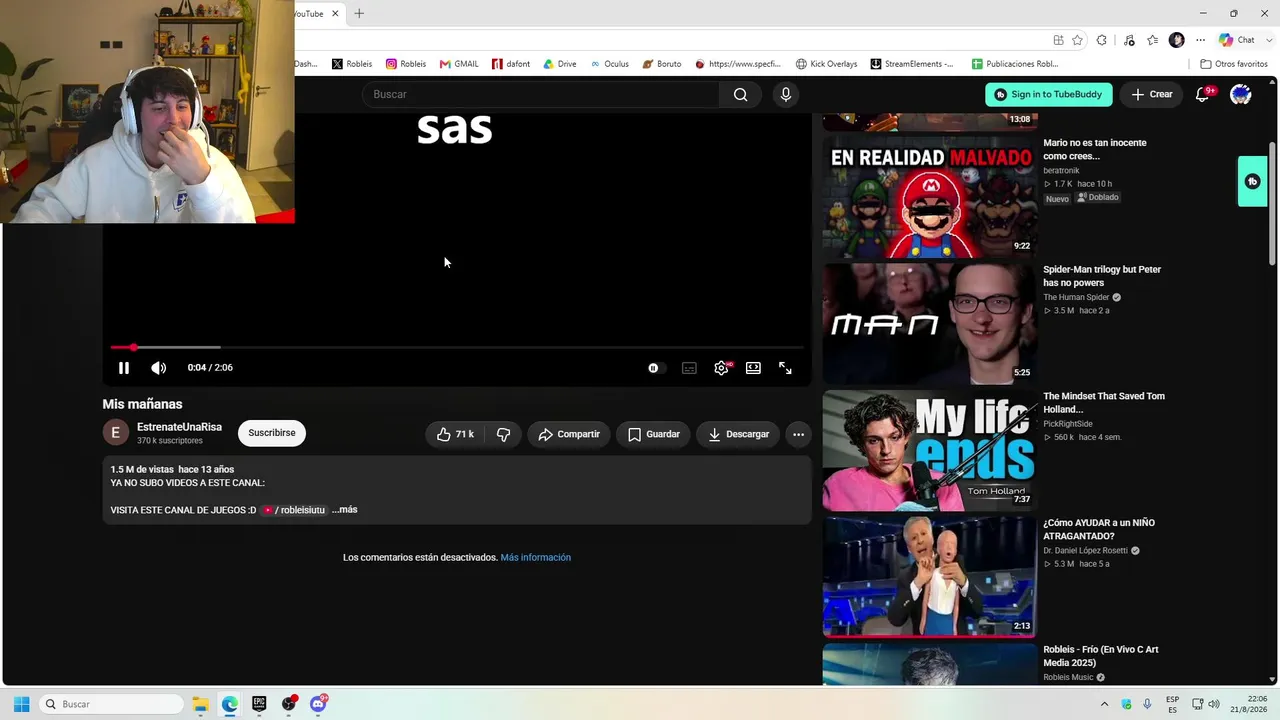Viewport: 1280px width, 720px height.
Task: Open beratronik channel name
Action: click(x=1061, y=170)
